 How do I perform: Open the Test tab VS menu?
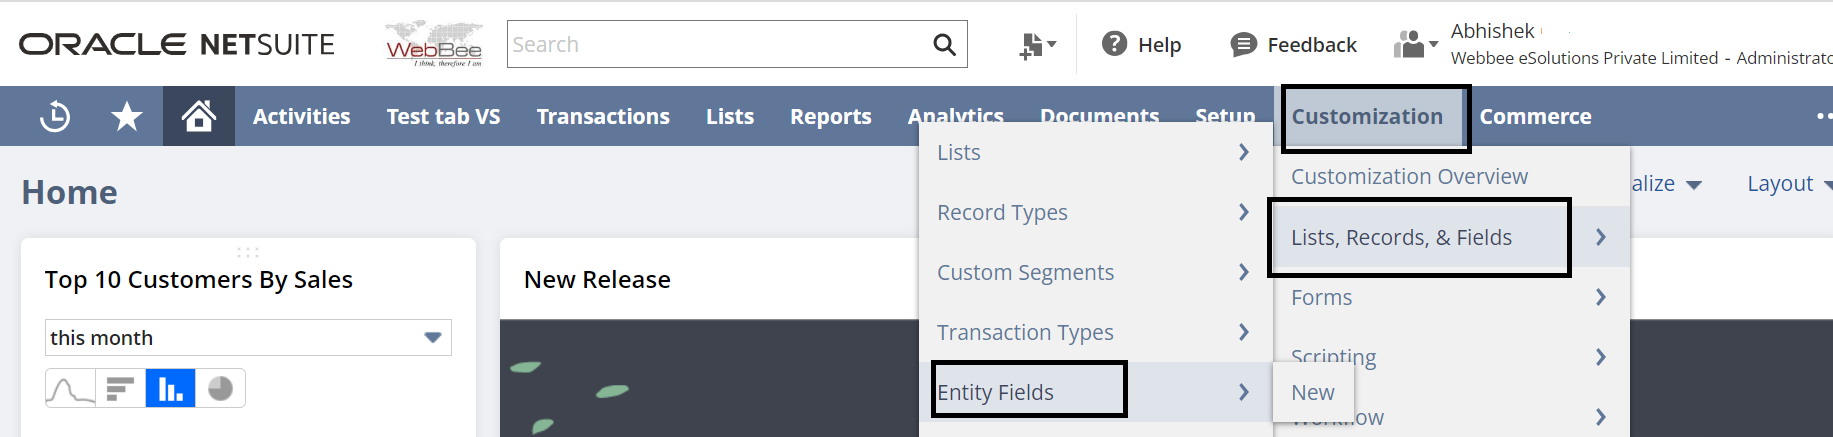[x=443, y=116]
